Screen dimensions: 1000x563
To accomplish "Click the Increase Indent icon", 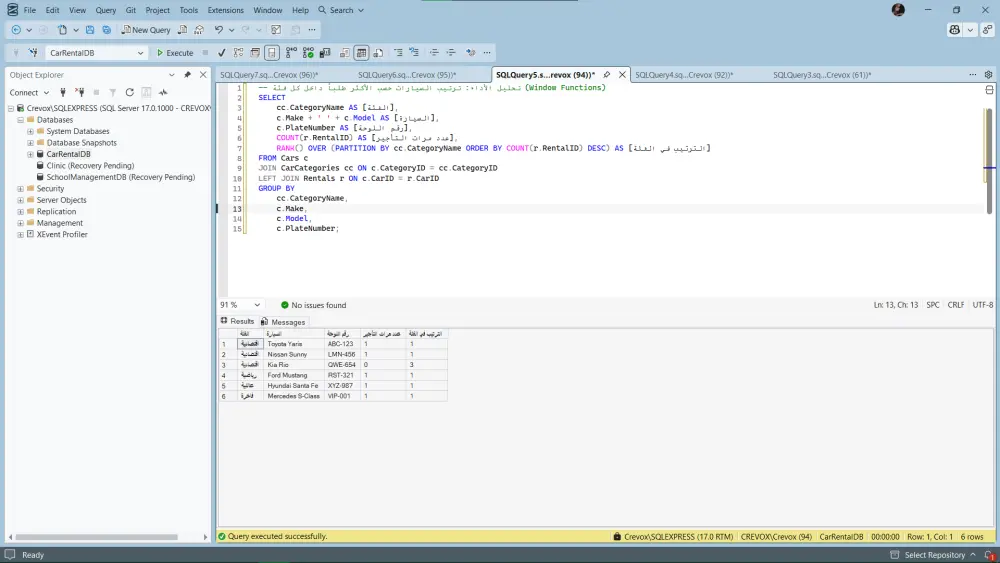I will point(451,53).
